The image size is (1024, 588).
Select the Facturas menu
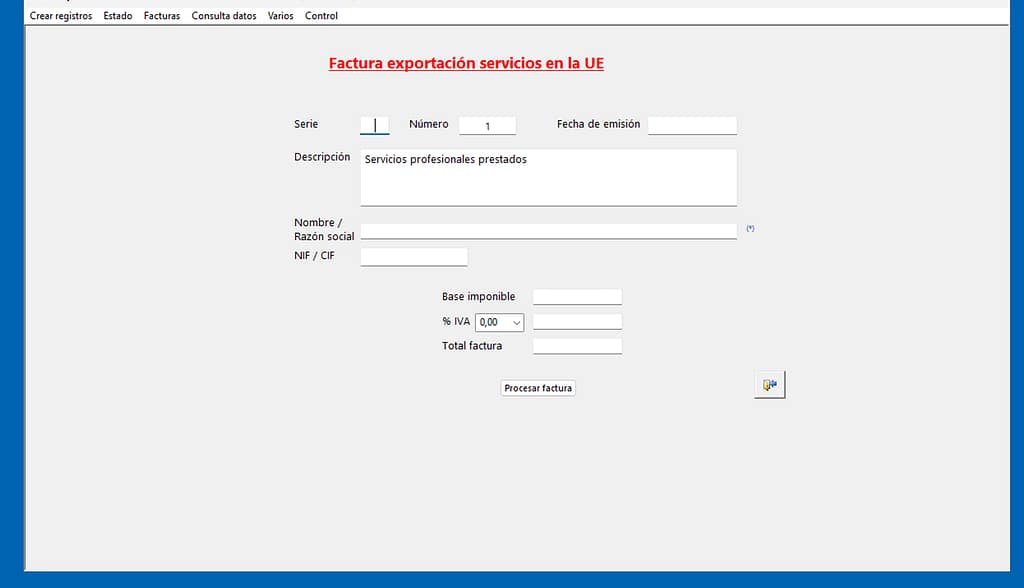click(x=162, y=16)
